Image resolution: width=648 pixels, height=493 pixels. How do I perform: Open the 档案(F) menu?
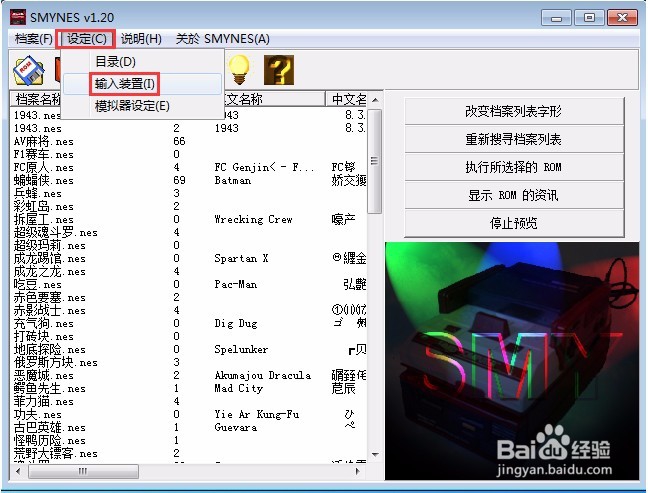[33, 39]
